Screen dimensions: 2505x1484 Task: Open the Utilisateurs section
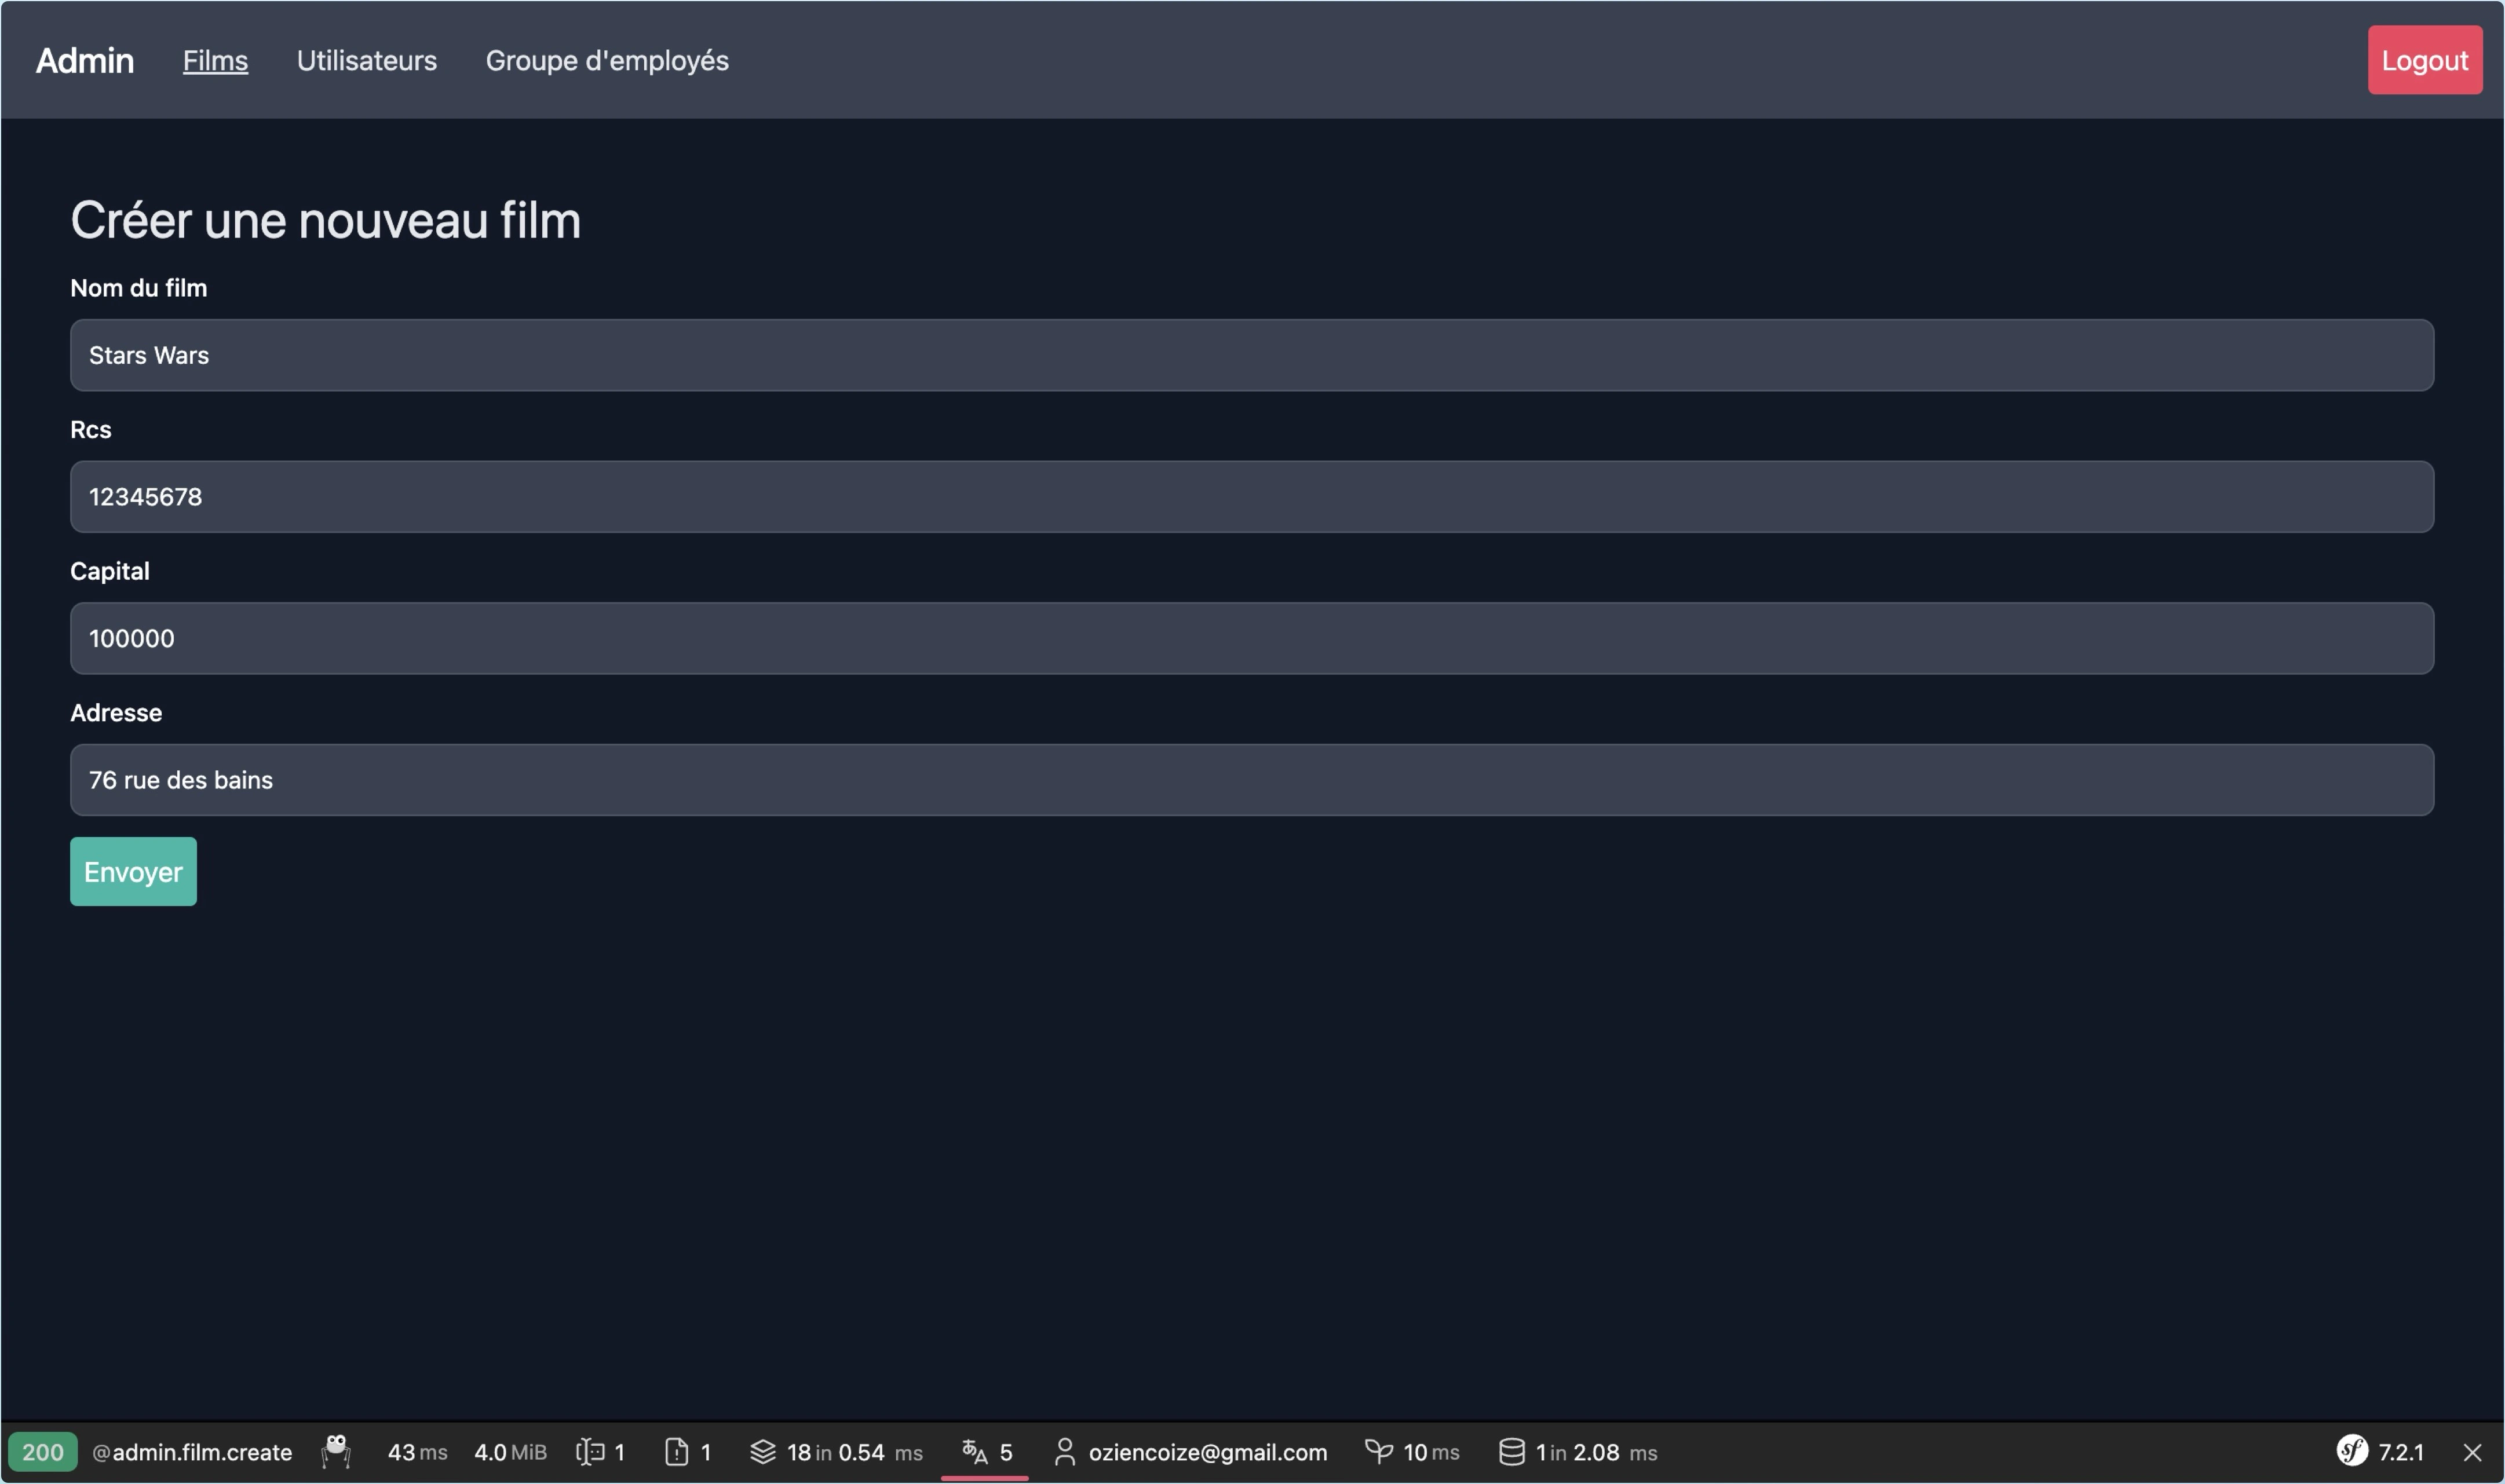(x=366, y=60)
